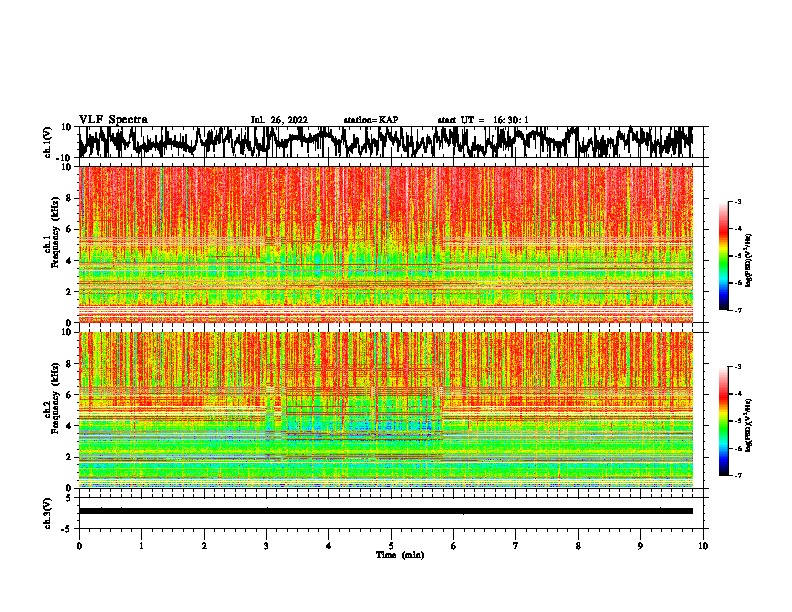
Task: Click the "-7" label on ch.2 colorbar
Action: [737, 475]
